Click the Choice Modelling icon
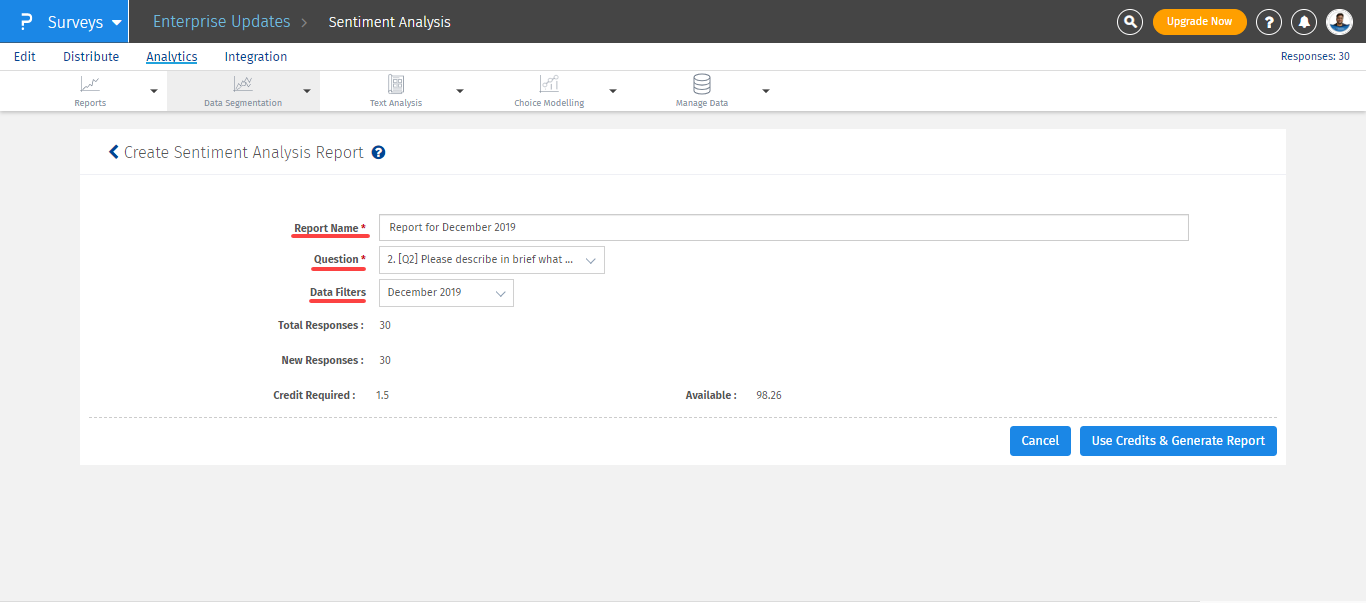Screen dimensions: 1366x603 click(x=549, y=85)
